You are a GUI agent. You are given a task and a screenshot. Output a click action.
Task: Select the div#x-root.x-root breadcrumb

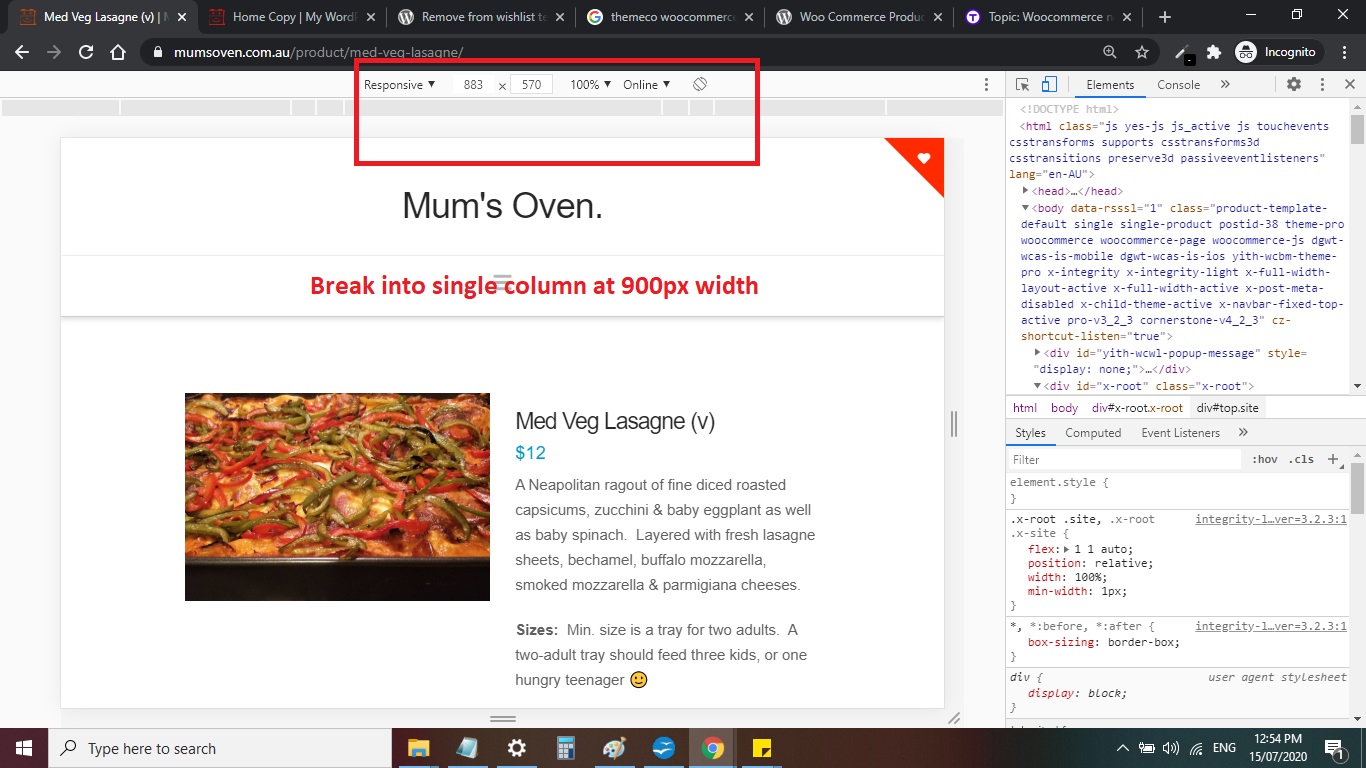tap(1137, 408)
